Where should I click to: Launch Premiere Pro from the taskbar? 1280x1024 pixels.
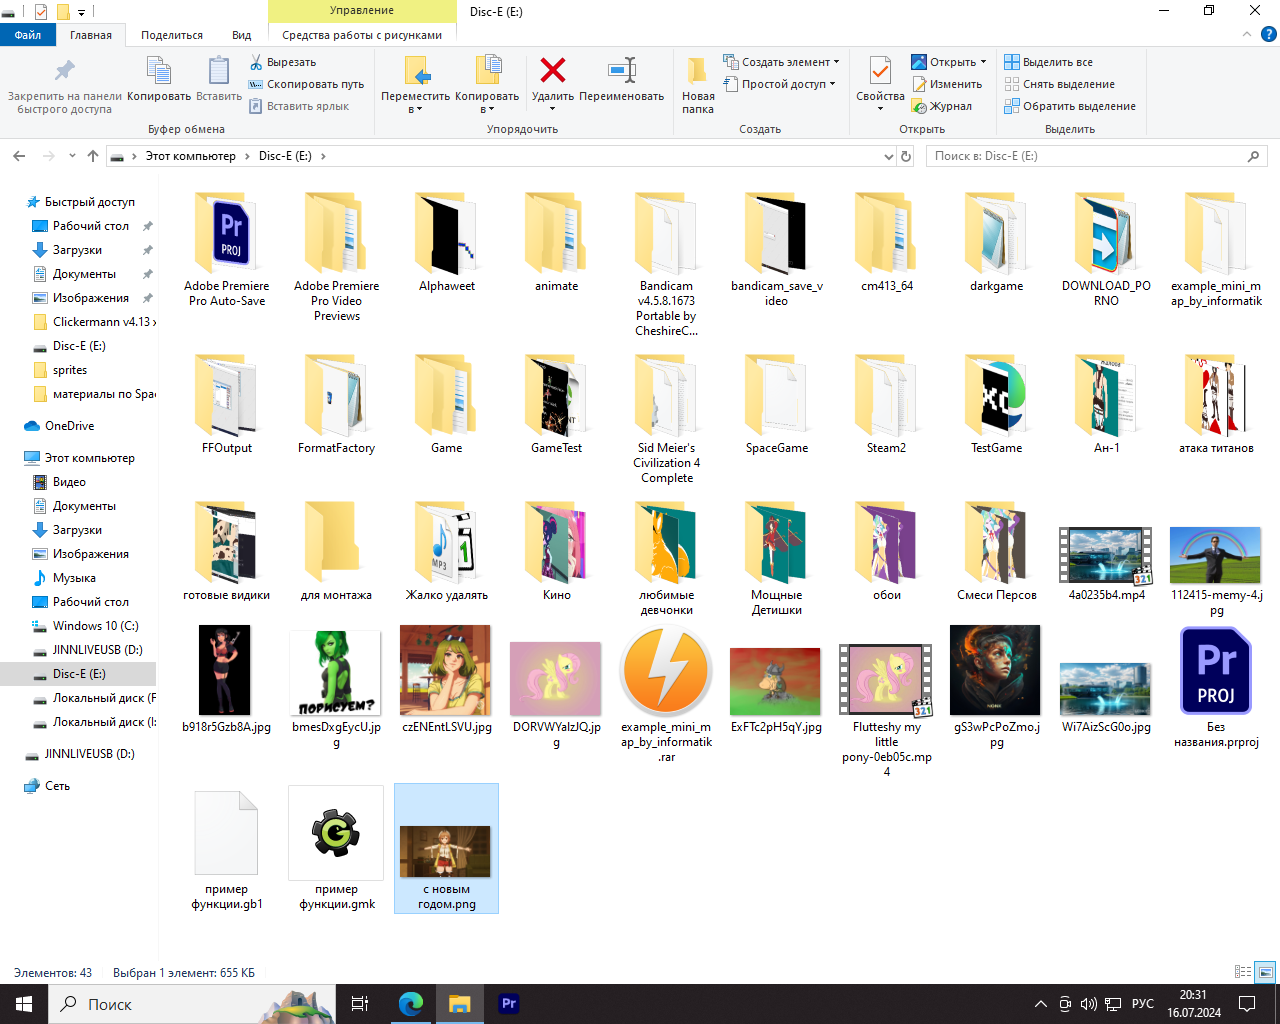point(509,1004)
